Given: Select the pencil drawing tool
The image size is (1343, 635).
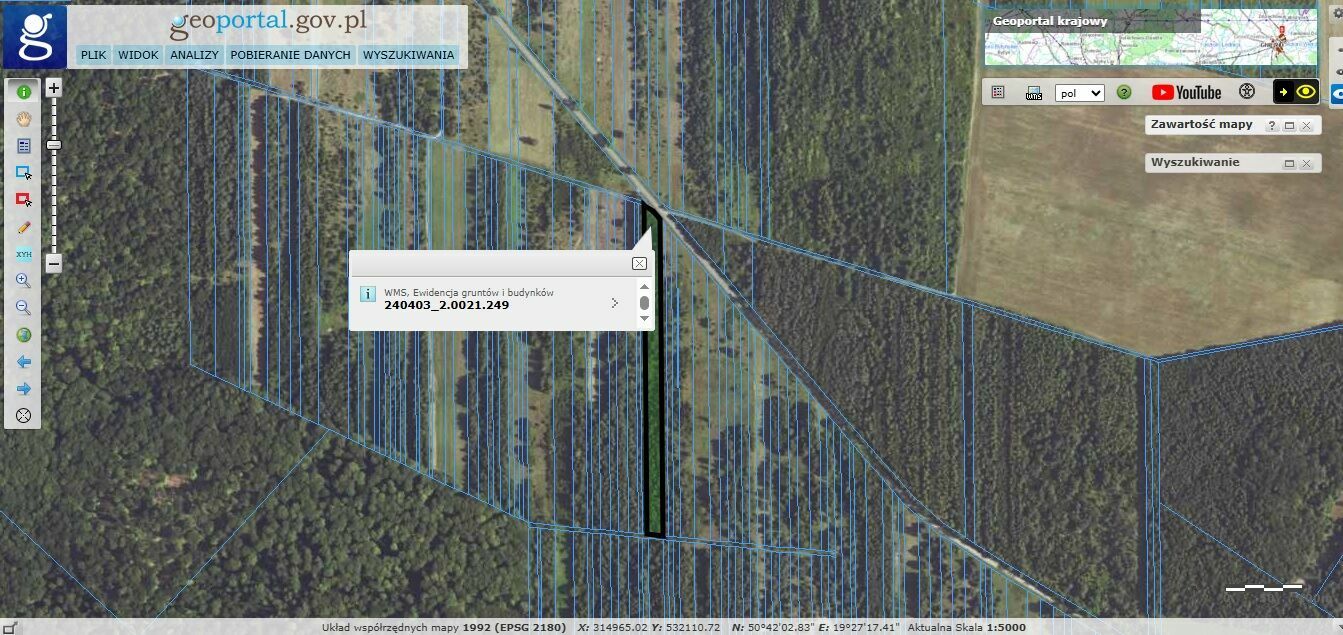Looking at the screenshot, I should point(23,227).
